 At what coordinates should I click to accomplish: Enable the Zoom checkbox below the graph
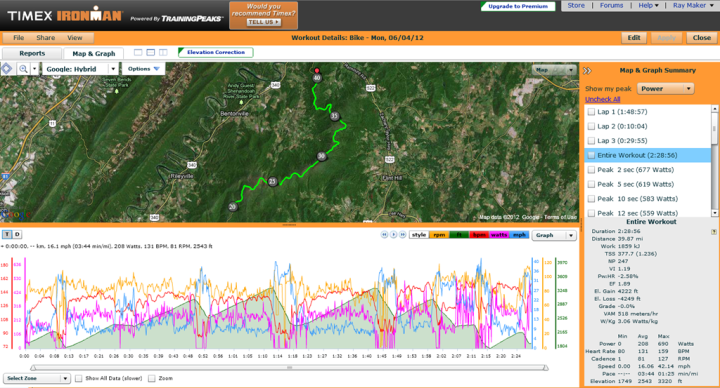pyautogui.click(x=152, y=378)
